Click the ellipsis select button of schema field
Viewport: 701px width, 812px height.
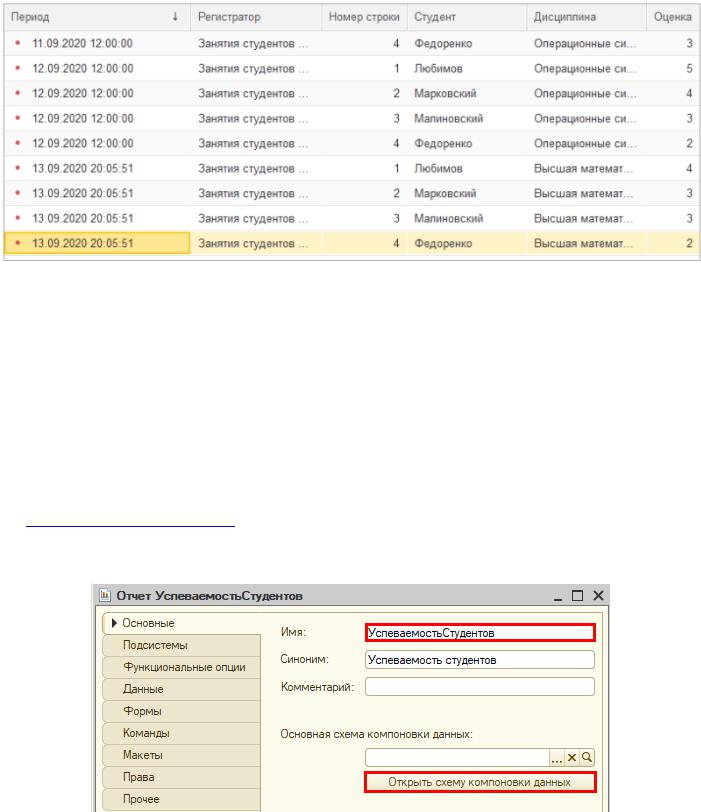(x=557, y=758)
